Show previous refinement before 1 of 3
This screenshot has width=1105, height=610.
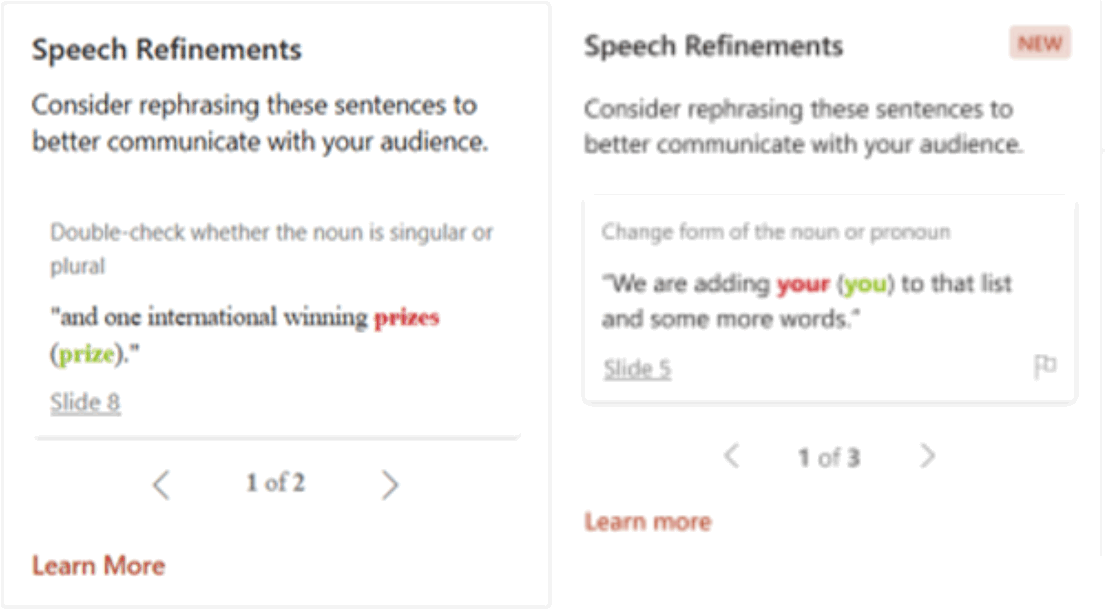coord(731,457)
